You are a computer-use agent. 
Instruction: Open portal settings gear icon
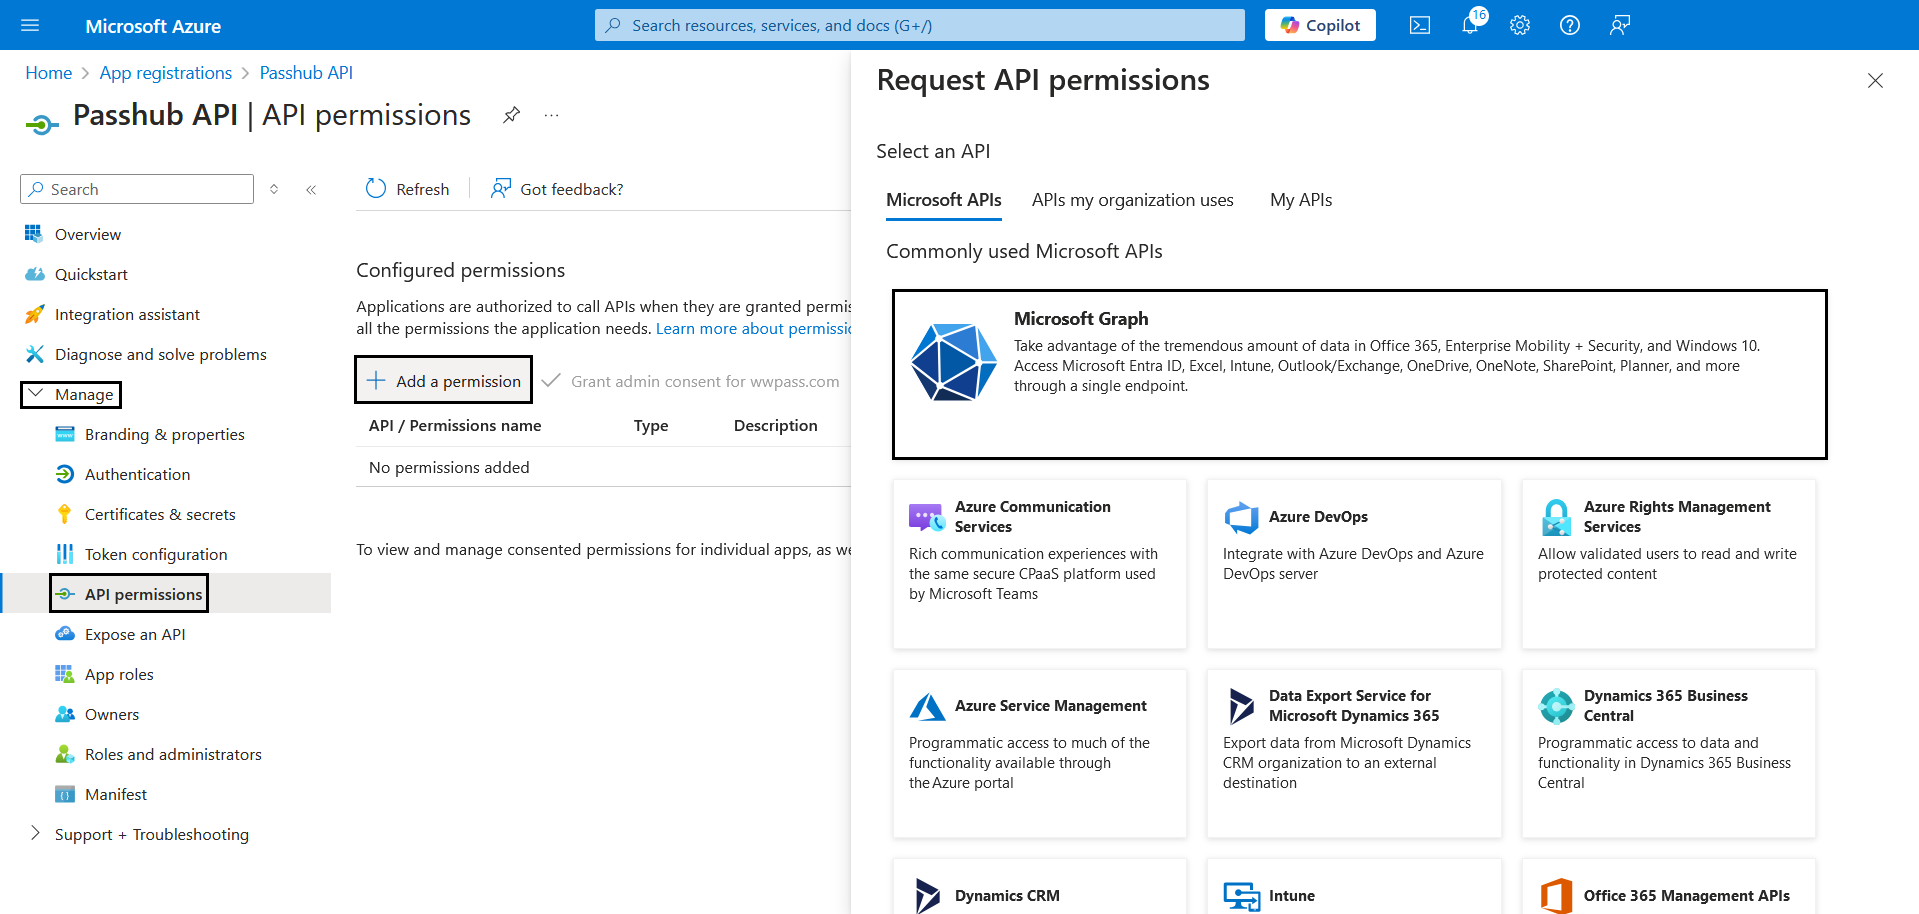1520,25
